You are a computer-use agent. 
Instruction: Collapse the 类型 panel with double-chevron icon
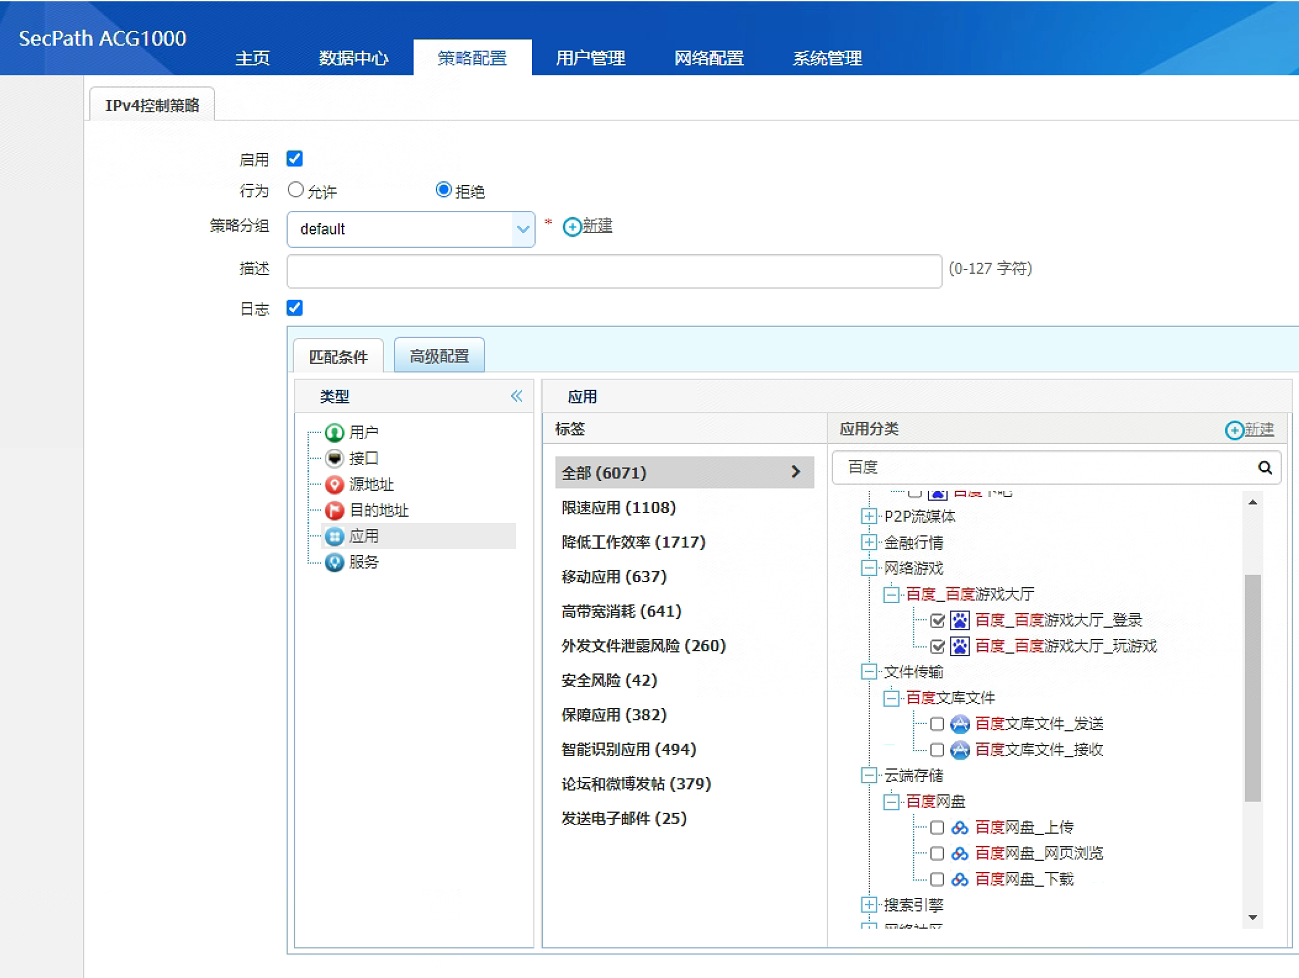(516, 396)
